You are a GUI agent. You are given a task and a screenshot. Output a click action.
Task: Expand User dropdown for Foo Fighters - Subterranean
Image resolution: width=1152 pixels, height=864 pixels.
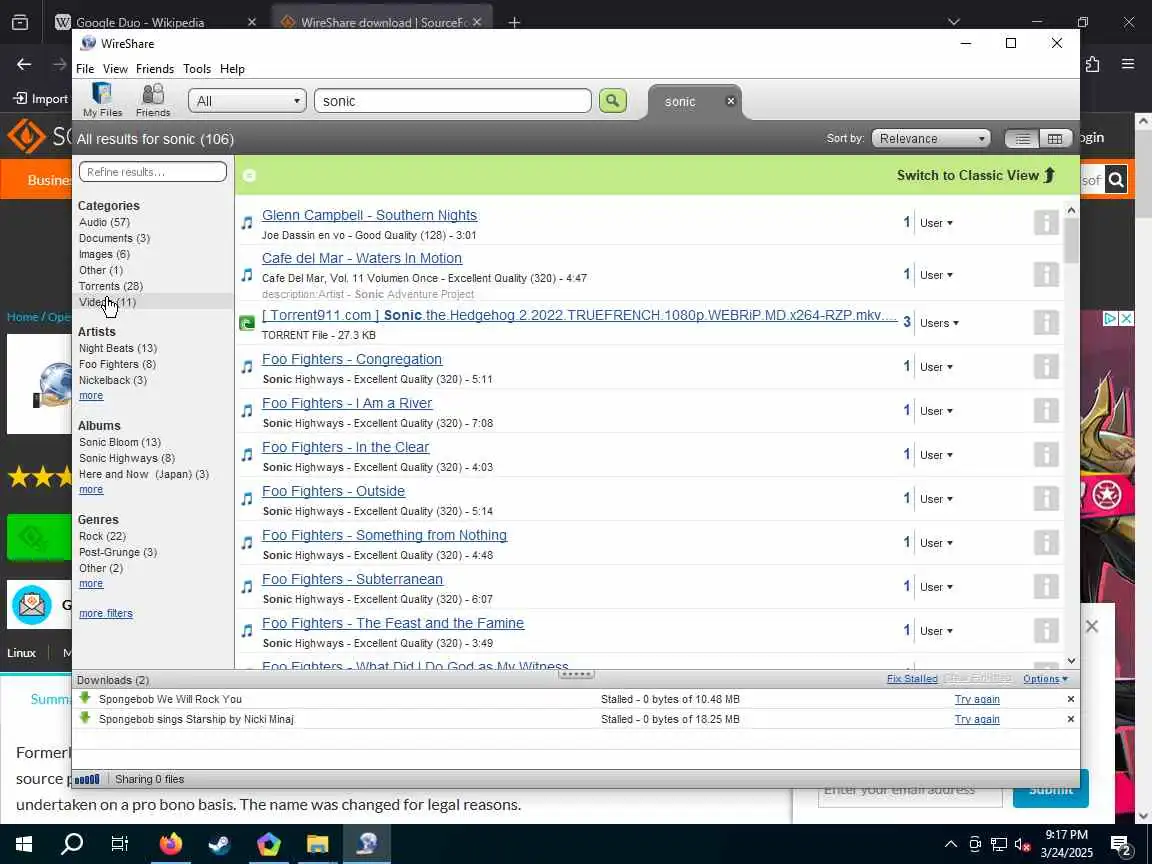pyautogui.click(x=936, y=587)
